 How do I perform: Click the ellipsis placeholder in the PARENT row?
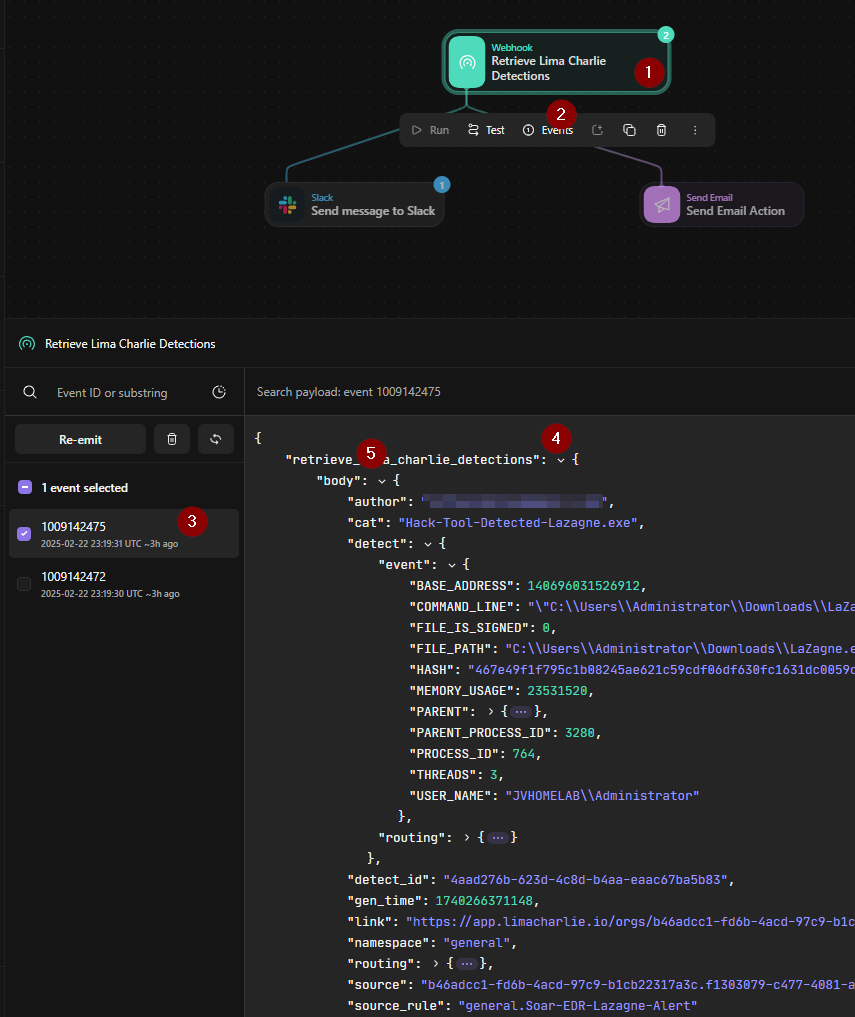[520, 712]
